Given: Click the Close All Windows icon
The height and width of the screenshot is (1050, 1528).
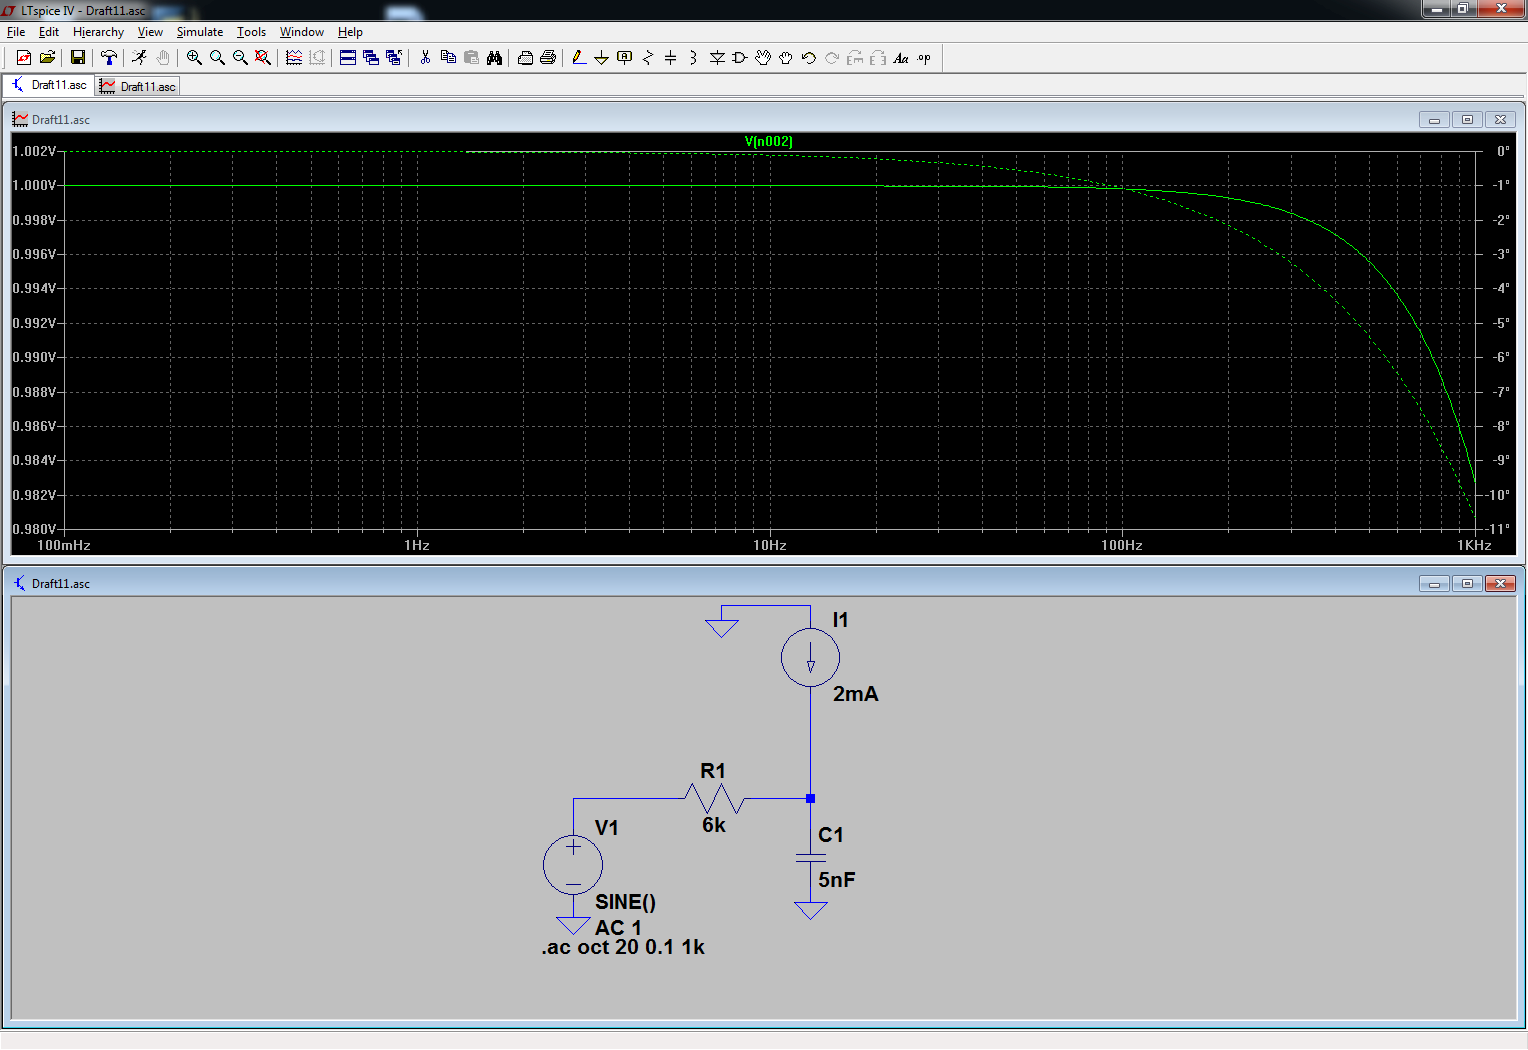Looking at the screenshot, I should [x=394, y=58].
